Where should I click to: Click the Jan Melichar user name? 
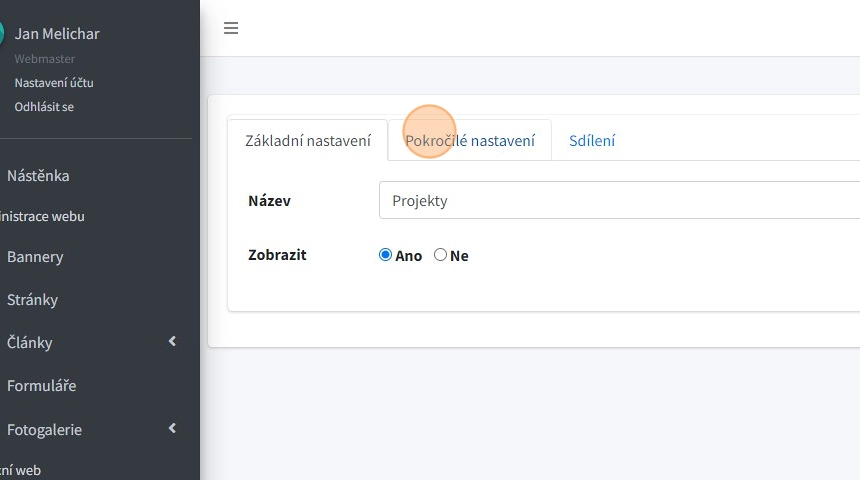pyautogui.click(x=57, y=33)
